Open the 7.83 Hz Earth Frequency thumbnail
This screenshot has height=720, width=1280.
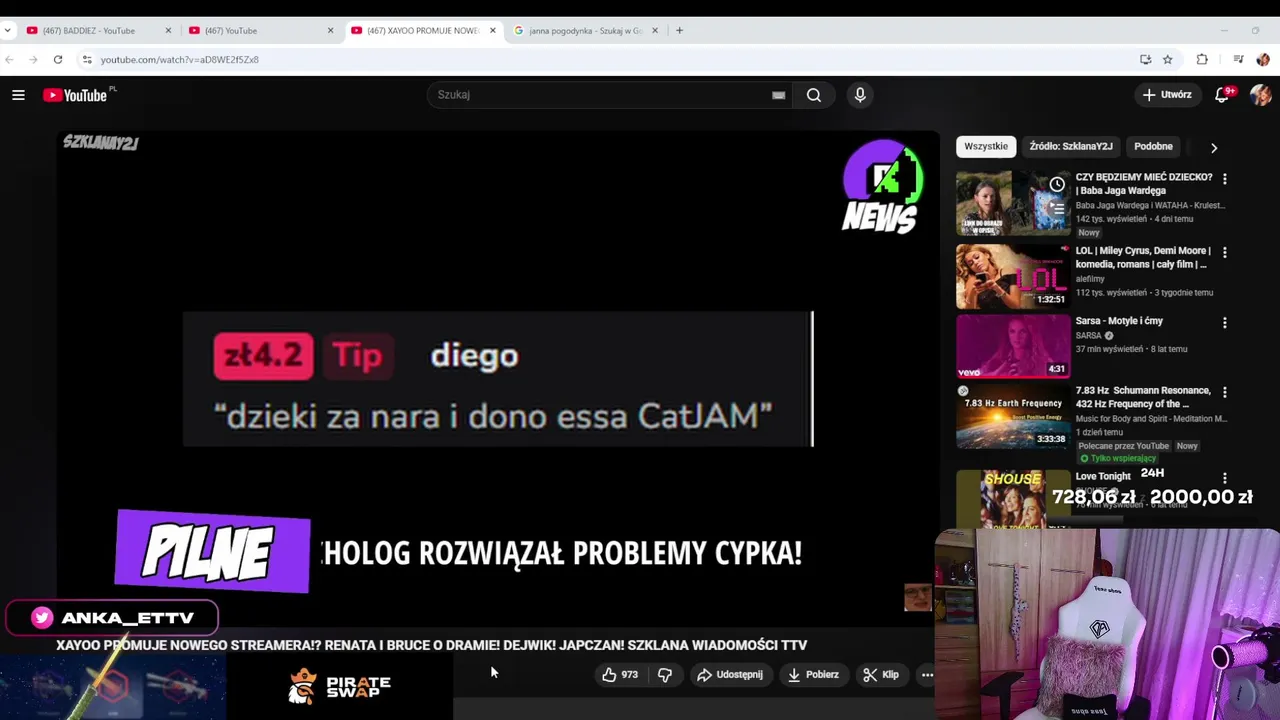[x=1013, y=417]
